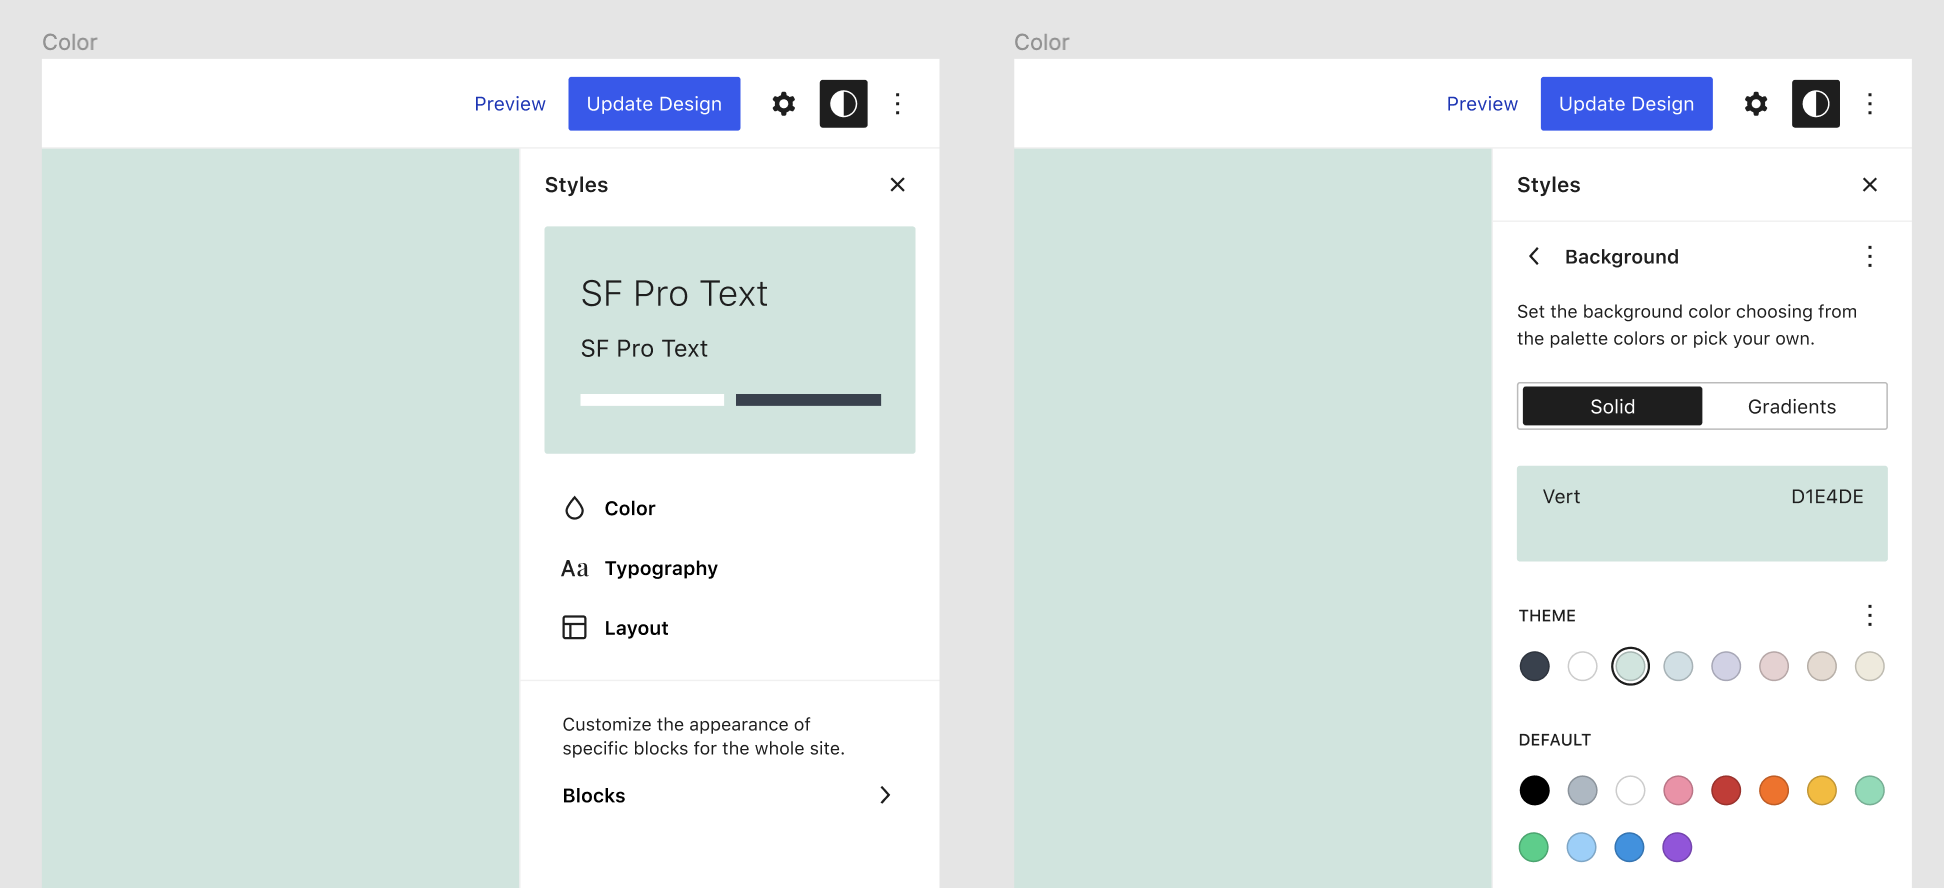Select the Solid tab

pos(1612,406)
